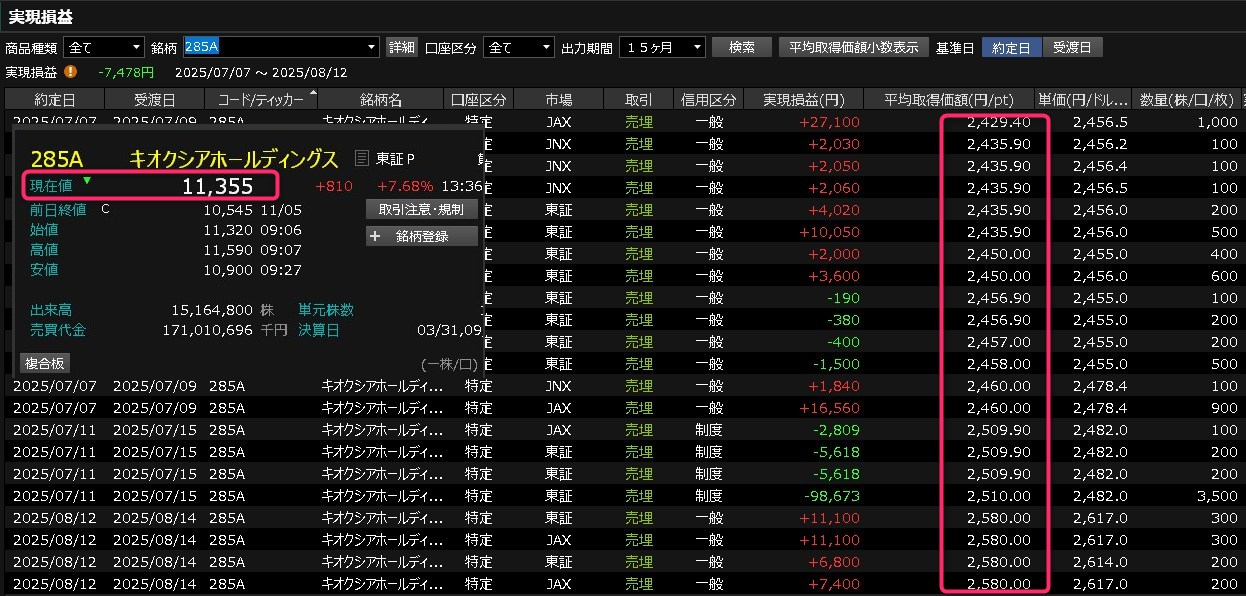This screenshot has width=1246, height=596.
Task: Sort by 実現損益(円) column header
Action: (803, 99)
